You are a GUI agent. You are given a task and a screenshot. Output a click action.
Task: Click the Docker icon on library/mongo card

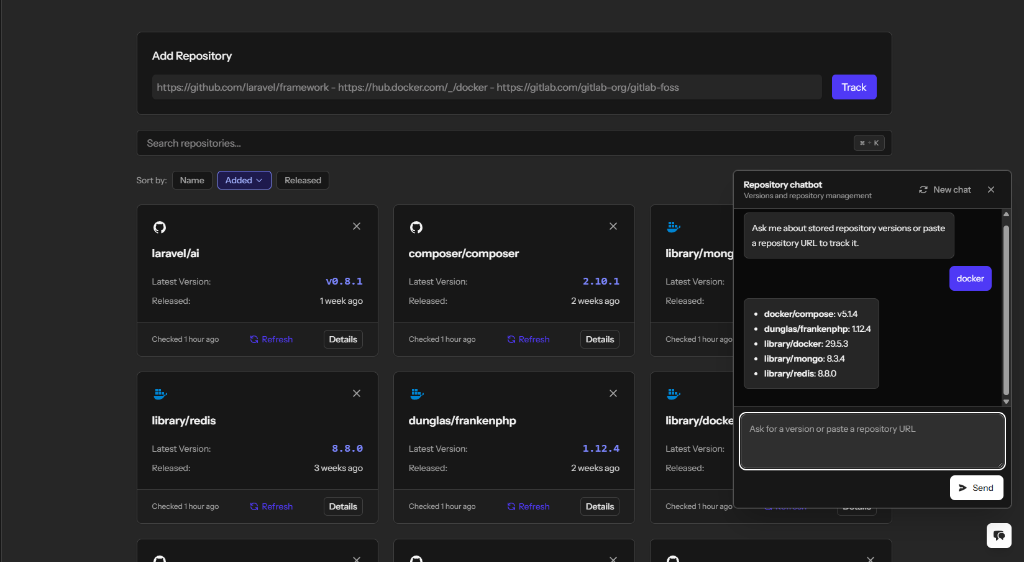click(673, 226)
